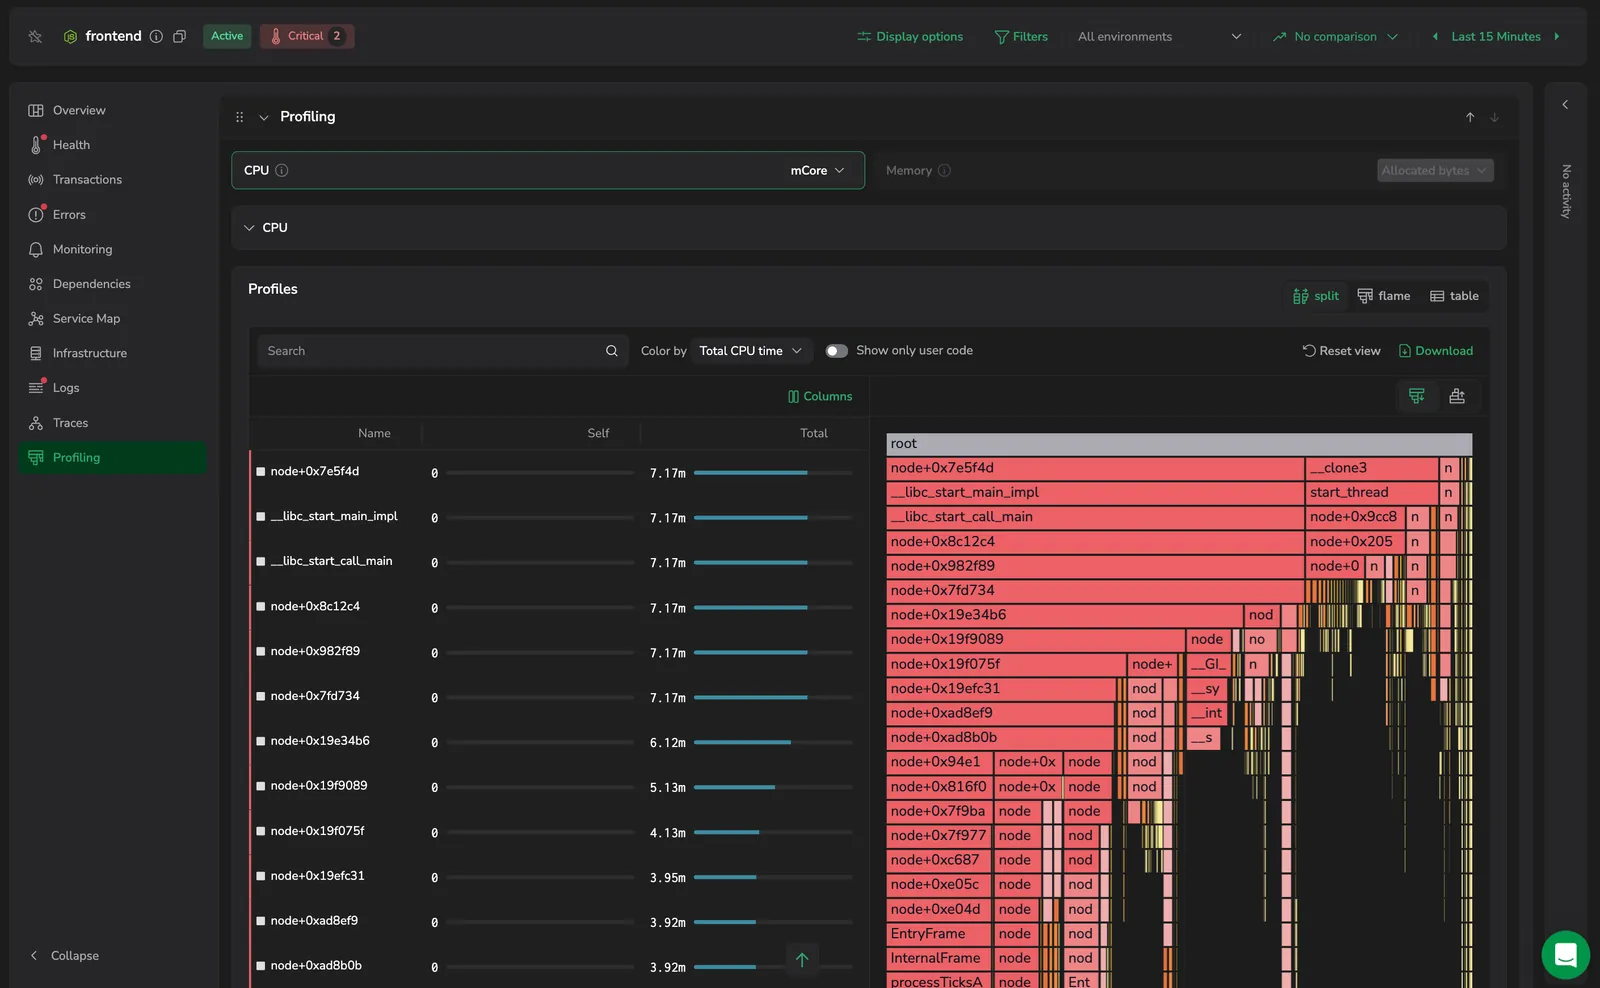The width and height of the screenshot is (1600, 988).
Task: Click the Reset view button
Action: tap(1341, 351)
